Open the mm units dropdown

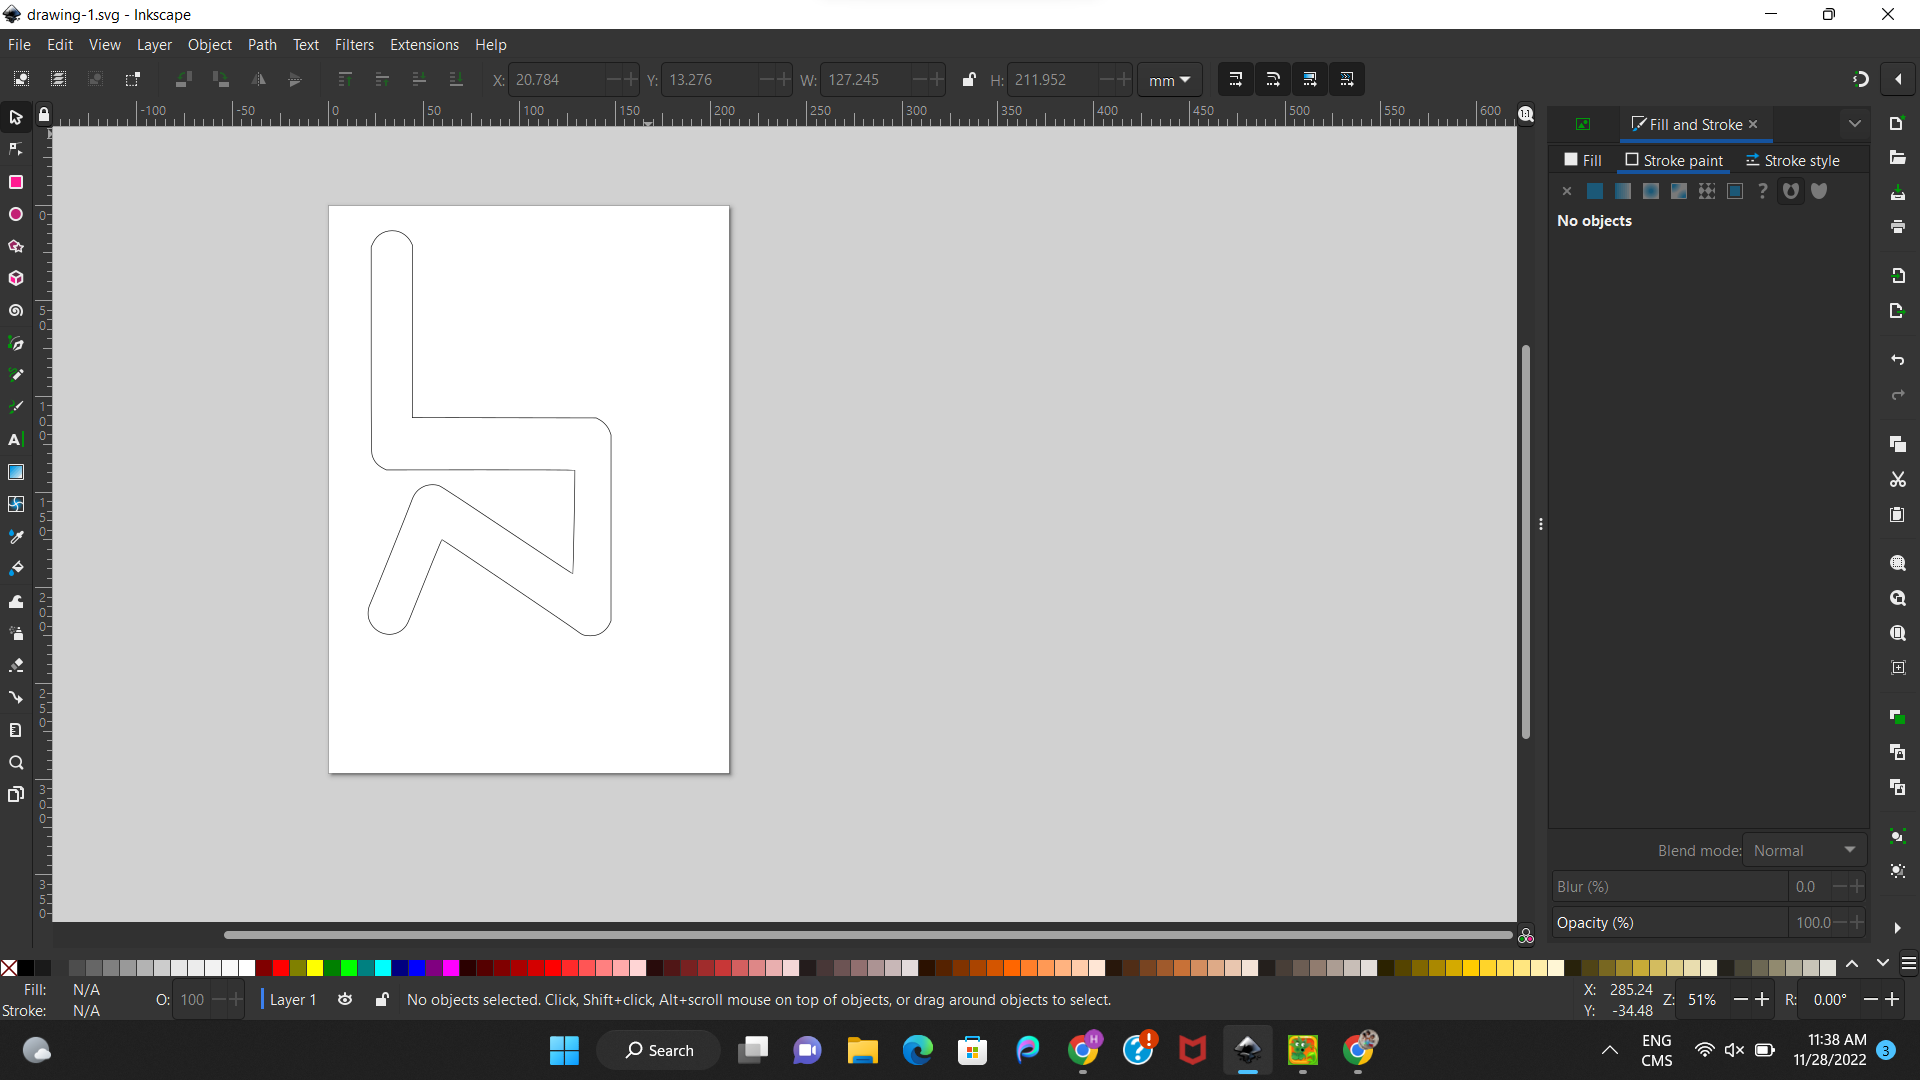click(1169, 80)
